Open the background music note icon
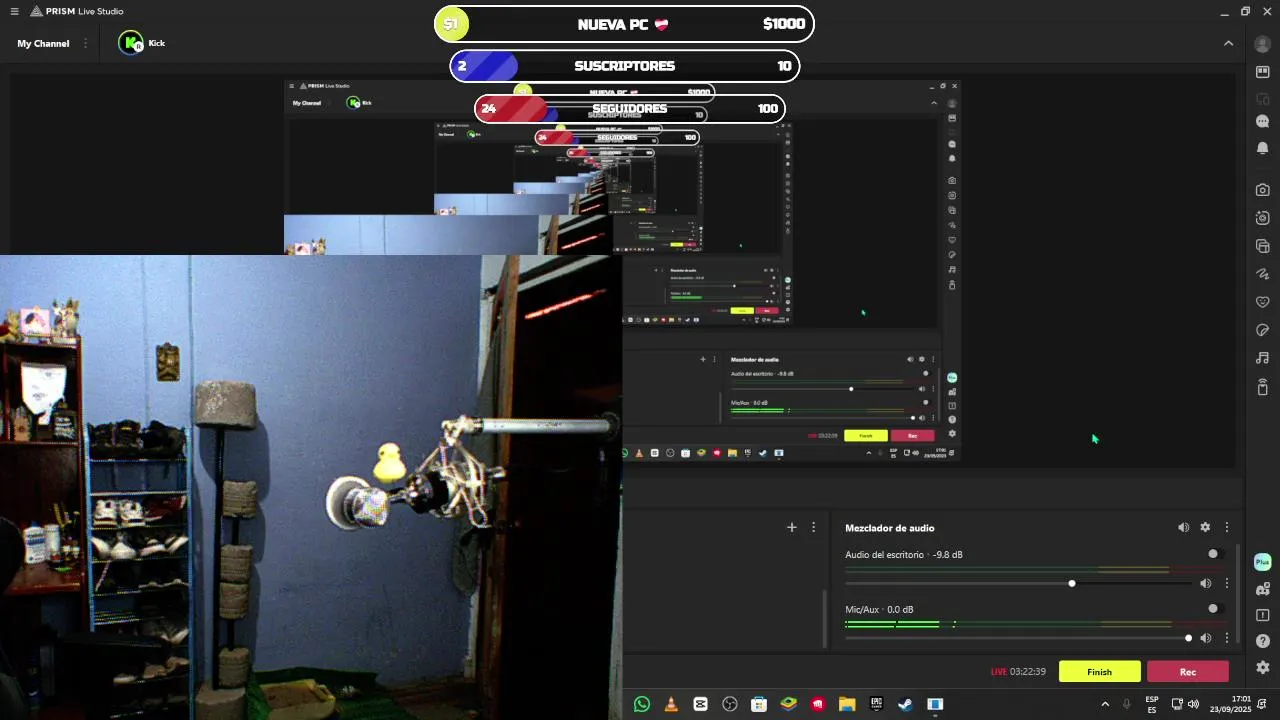 click(1262, 358)
